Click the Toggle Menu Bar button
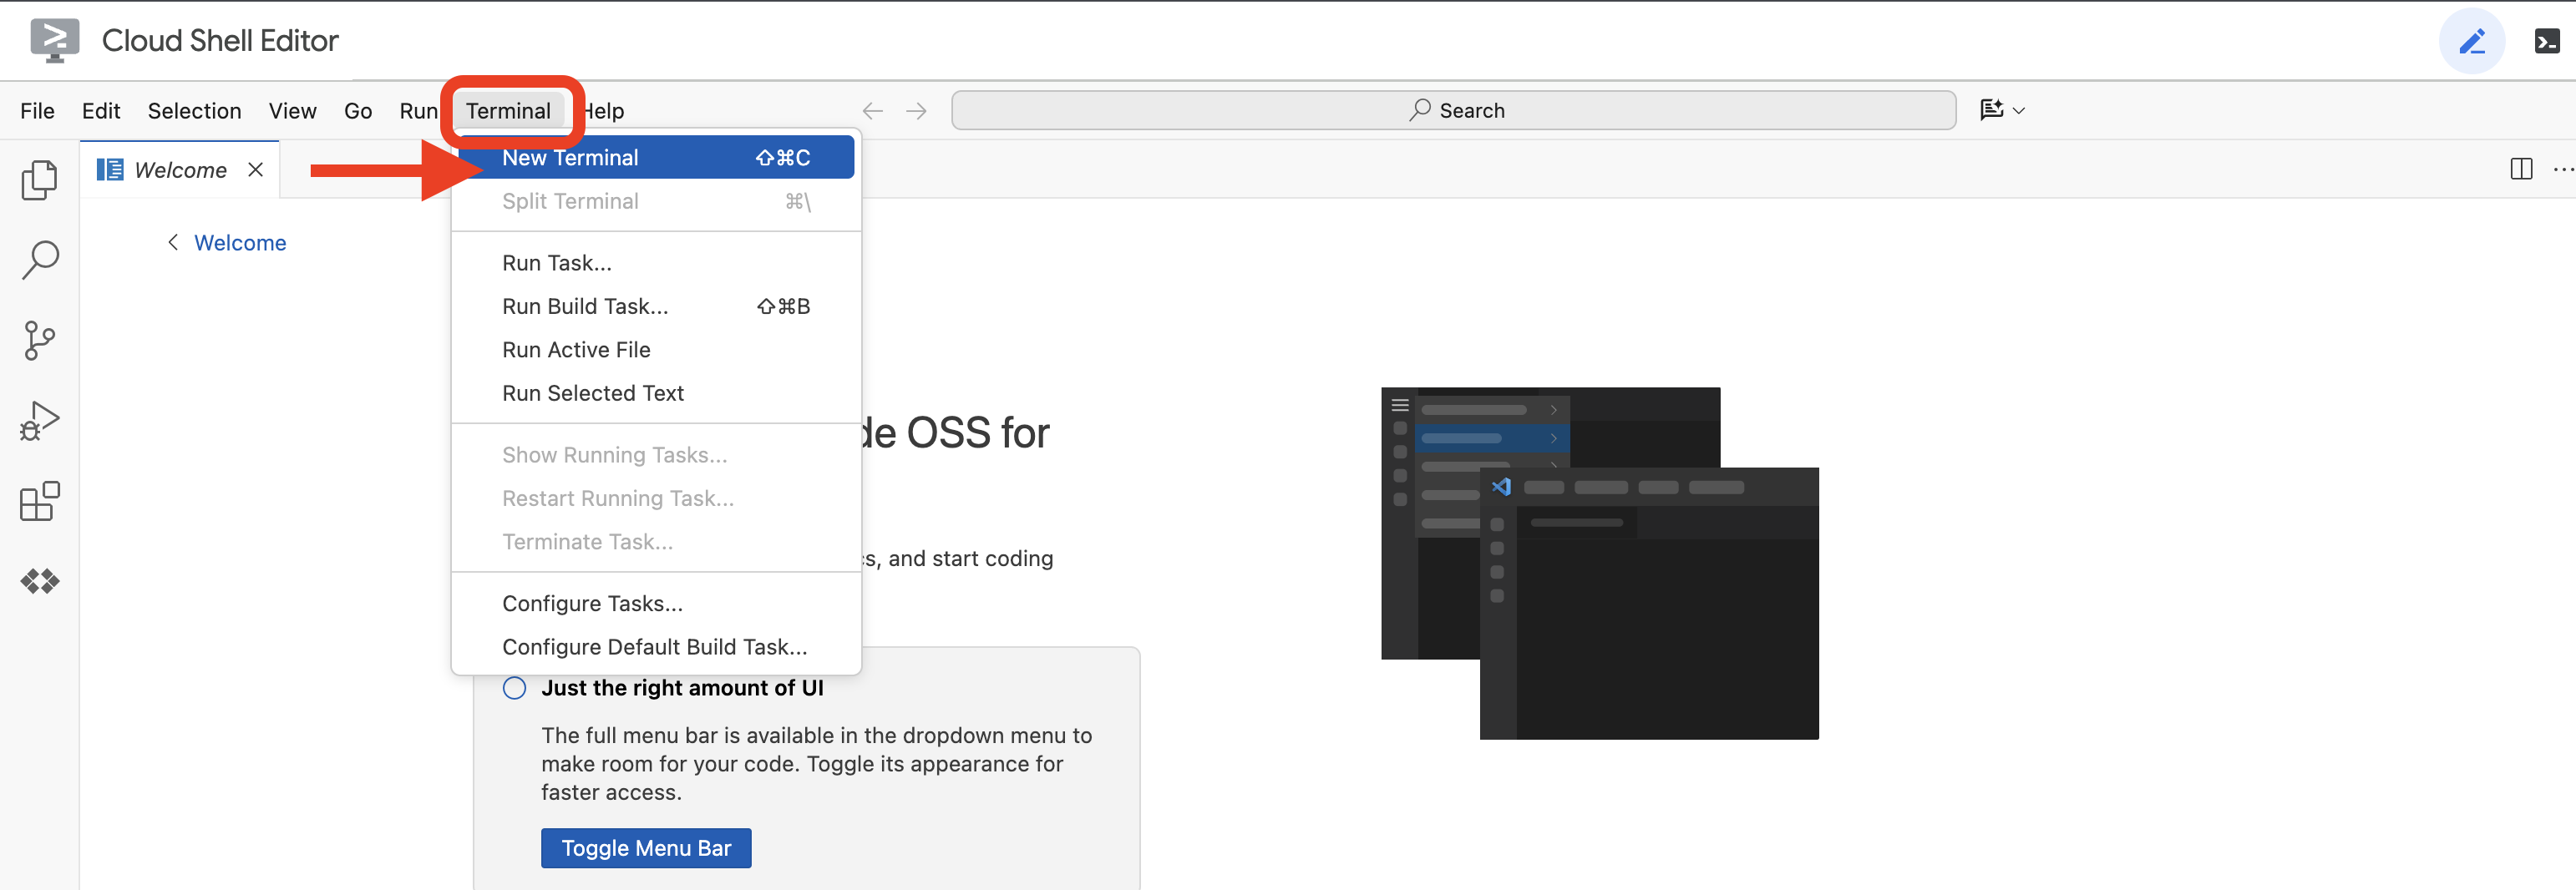Image resolution: width=2576 pixels, height=890 pixels. (x=645, y=847)
